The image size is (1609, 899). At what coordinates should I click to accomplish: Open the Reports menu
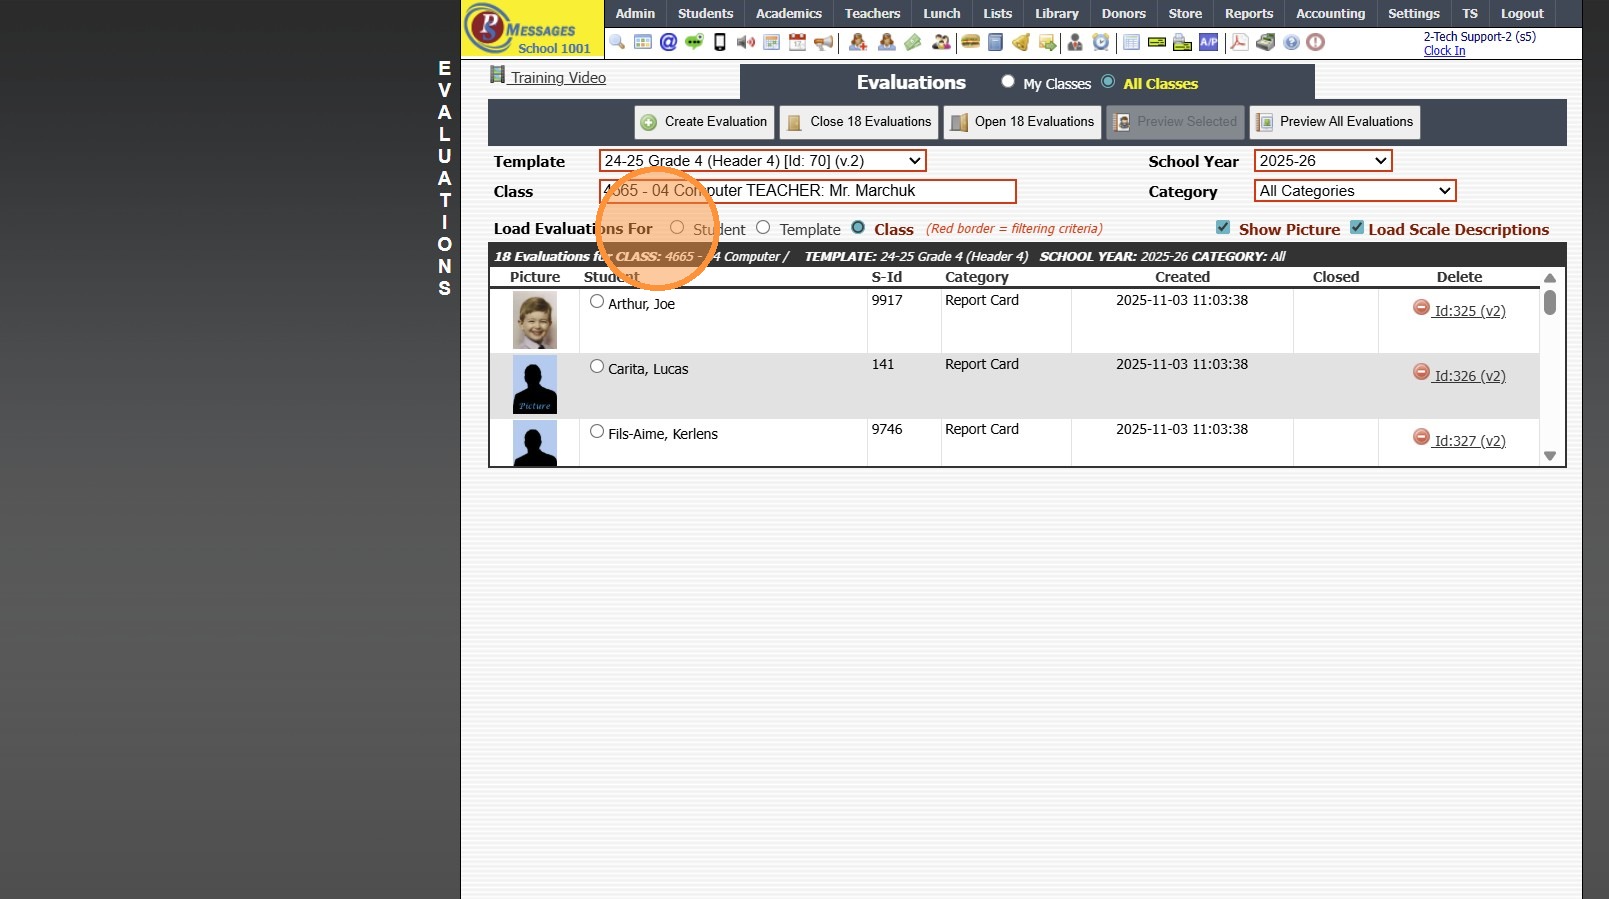1248,14
